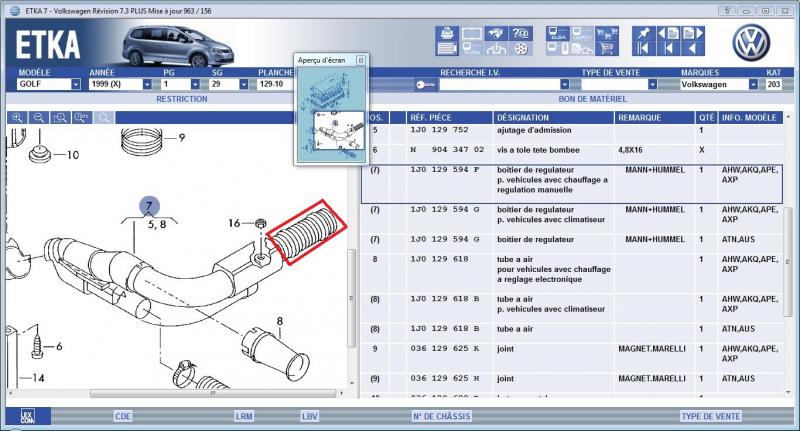Image resolution: width=800 pixels, height=431 pixels.
Task: Click the REMARQUE column header
Action: click(x=655, y=118)
